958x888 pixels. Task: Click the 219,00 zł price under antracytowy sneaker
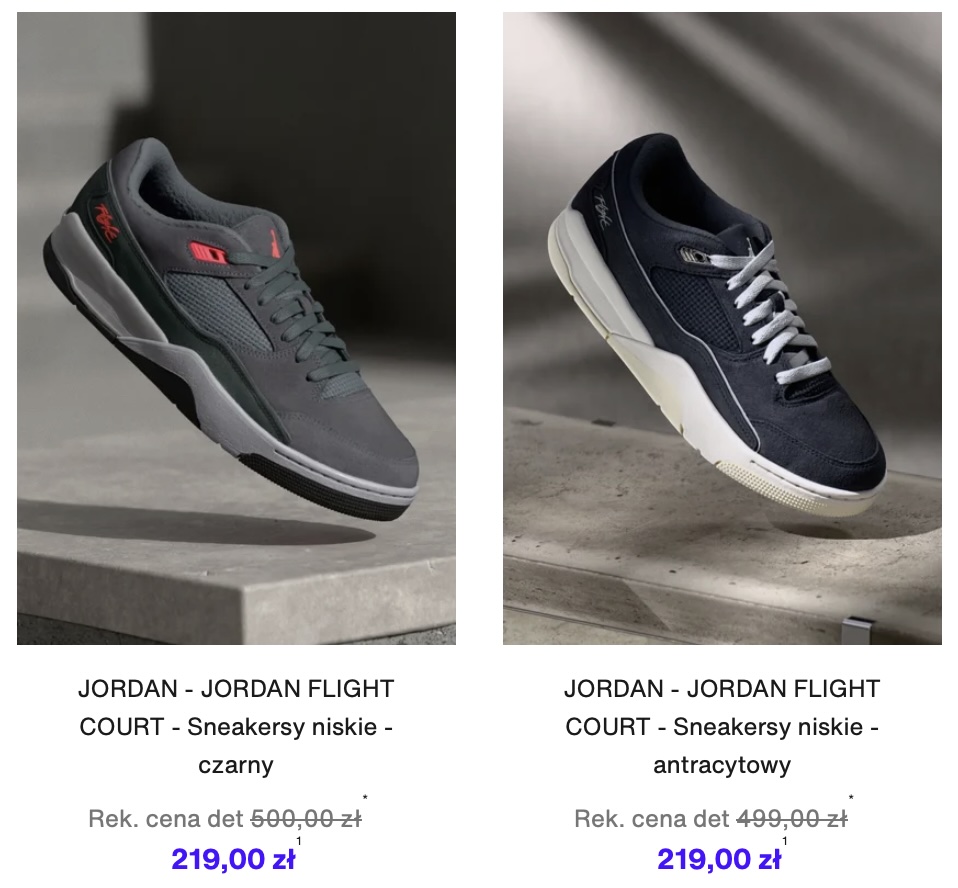tap(719, 859)
